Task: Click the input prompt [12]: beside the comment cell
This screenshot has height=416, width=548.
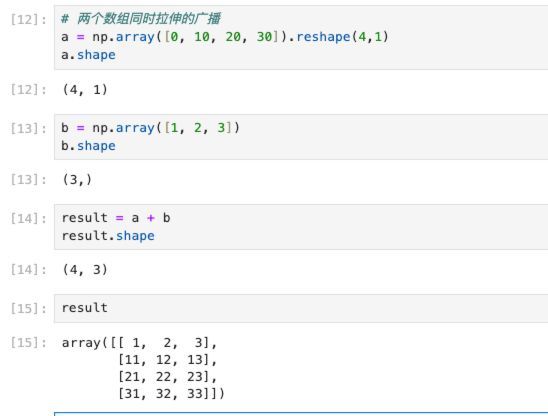Action: [x=28, y=20]
